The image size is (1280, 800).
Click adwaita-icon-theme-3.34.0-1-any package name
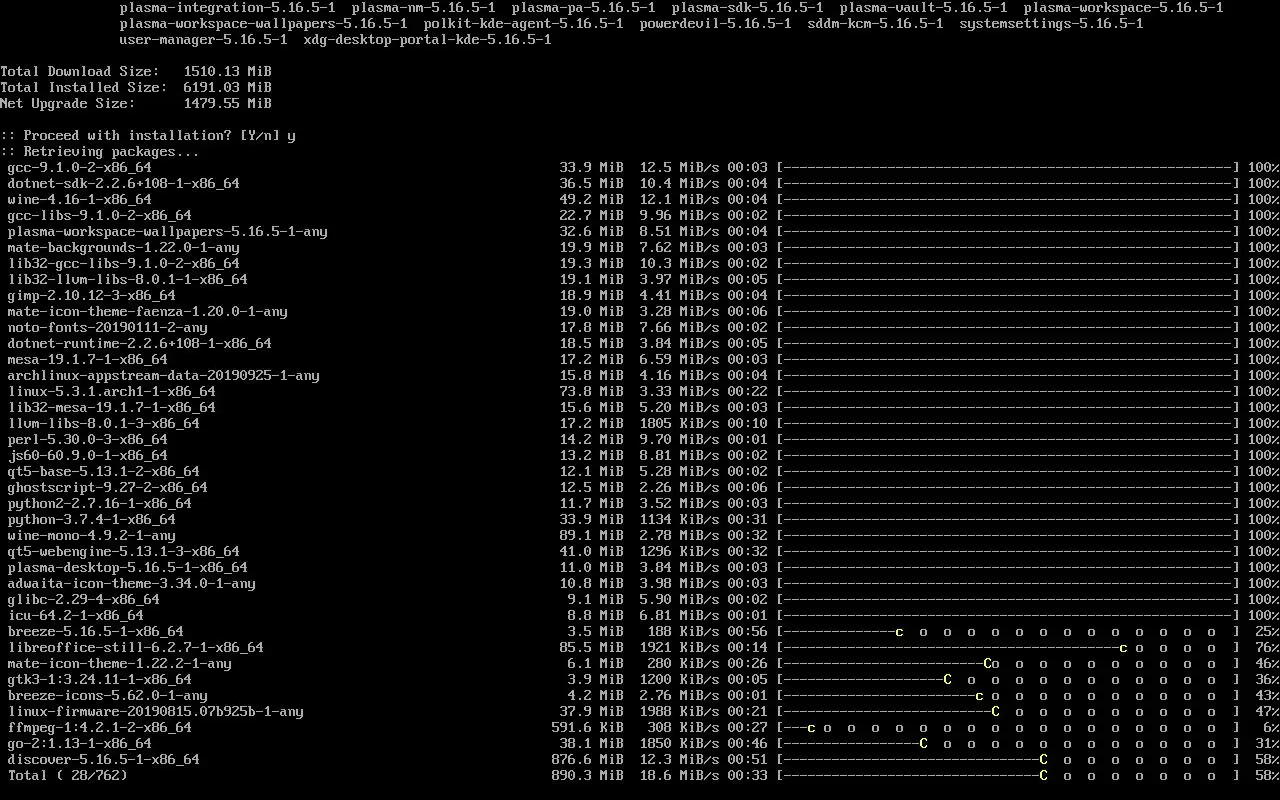pyautogui.click(x=132, y=584)
